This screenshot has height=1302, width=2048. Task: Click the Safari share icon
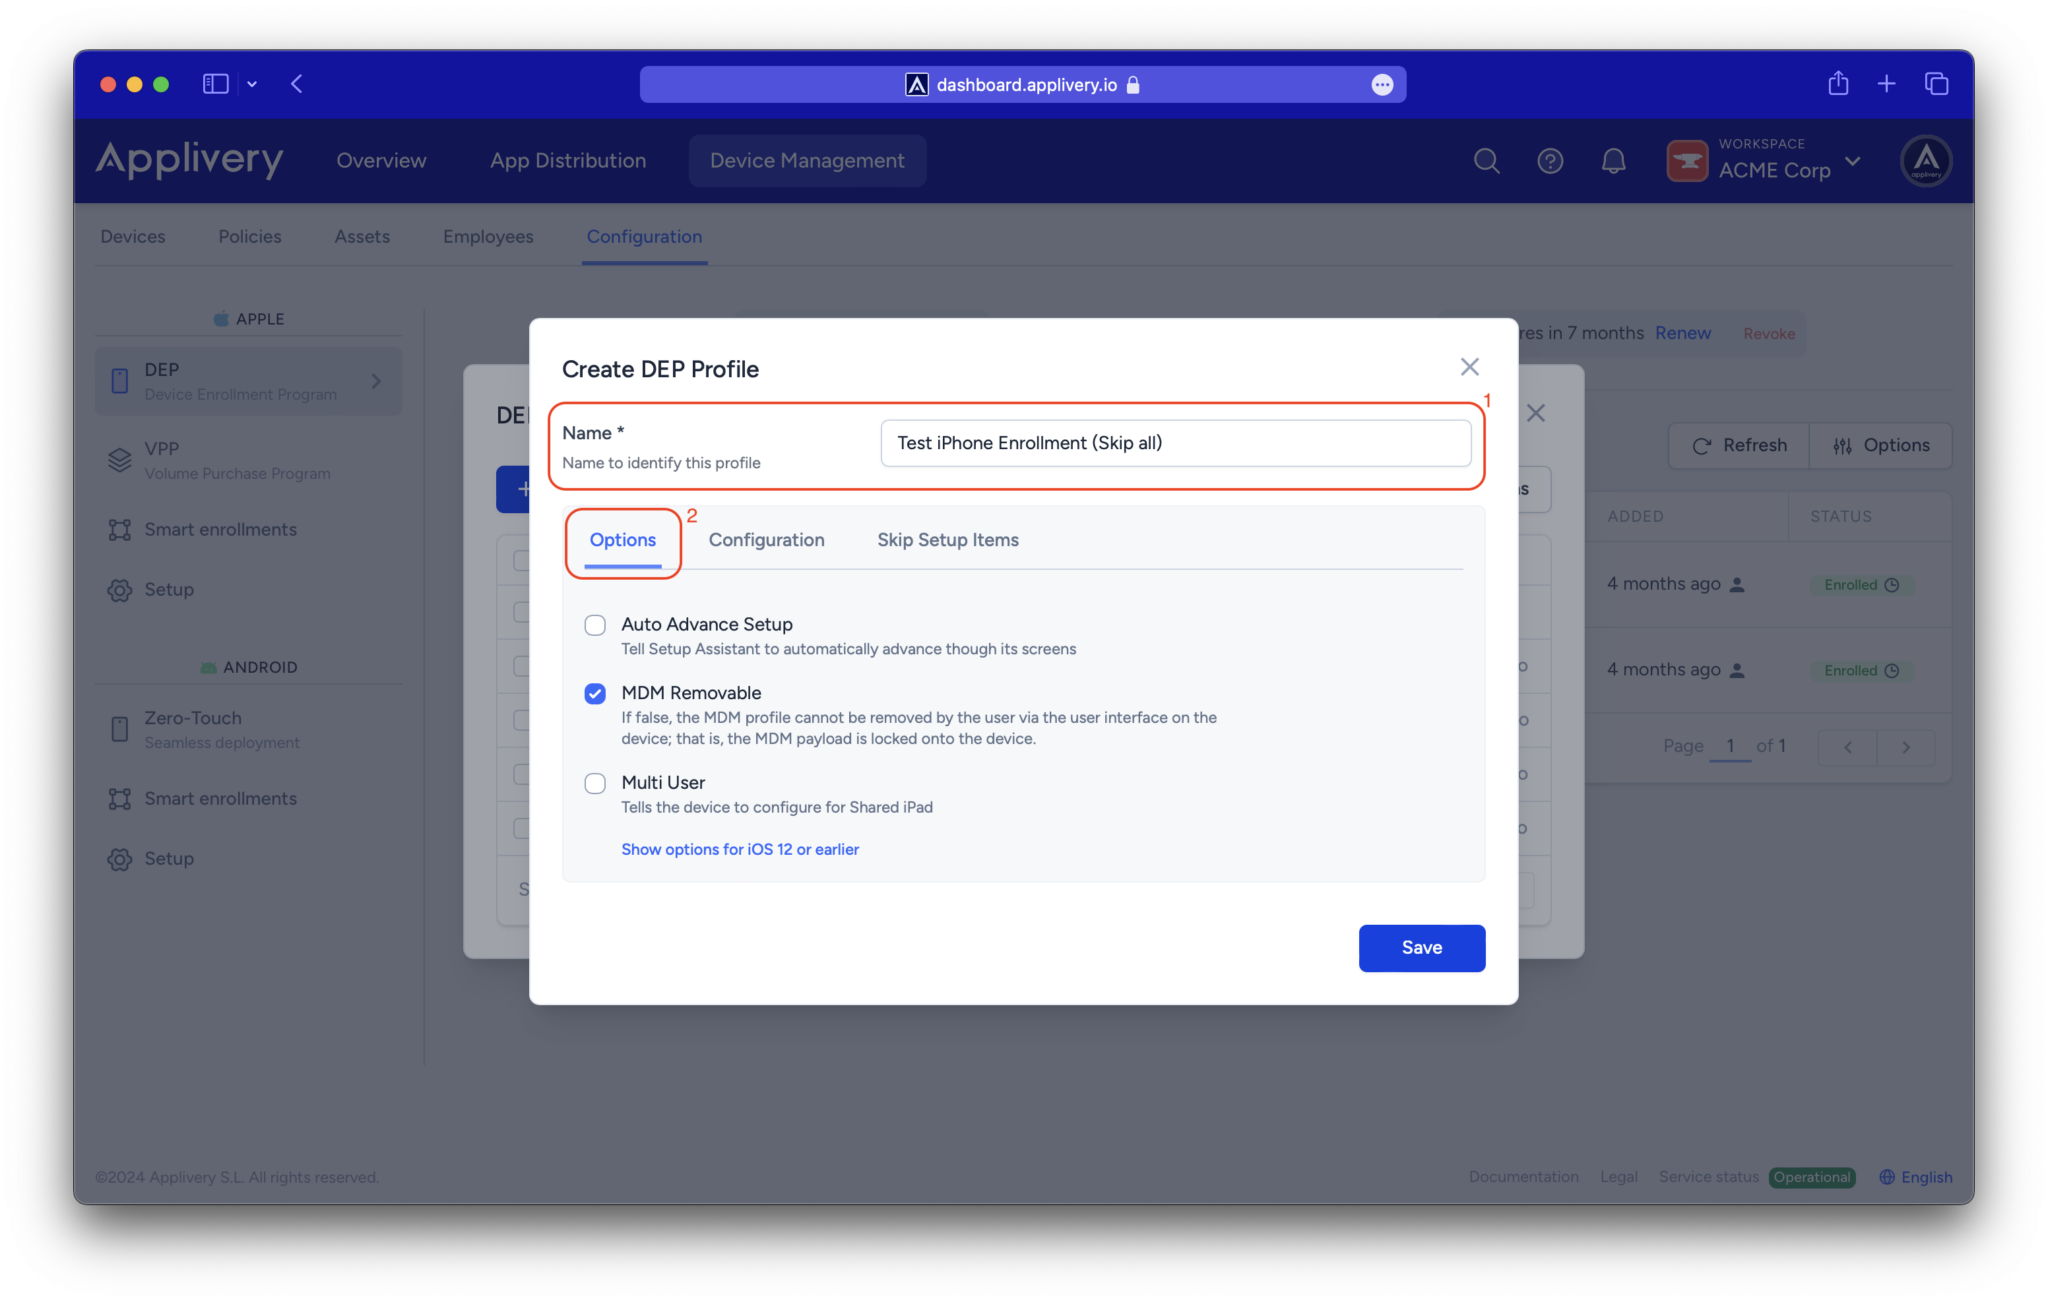(1838, 84)
